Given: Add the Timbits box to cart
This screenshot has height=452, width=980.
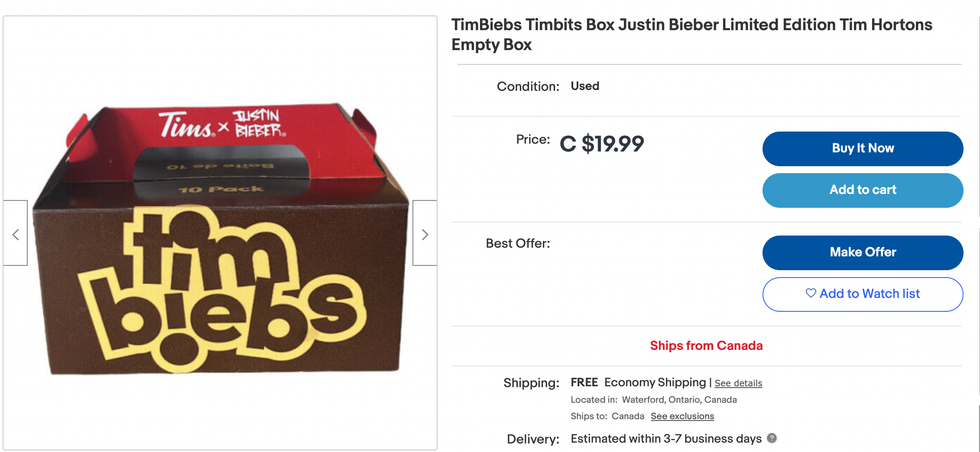Looking at the screenshot, I should (862, 190).
